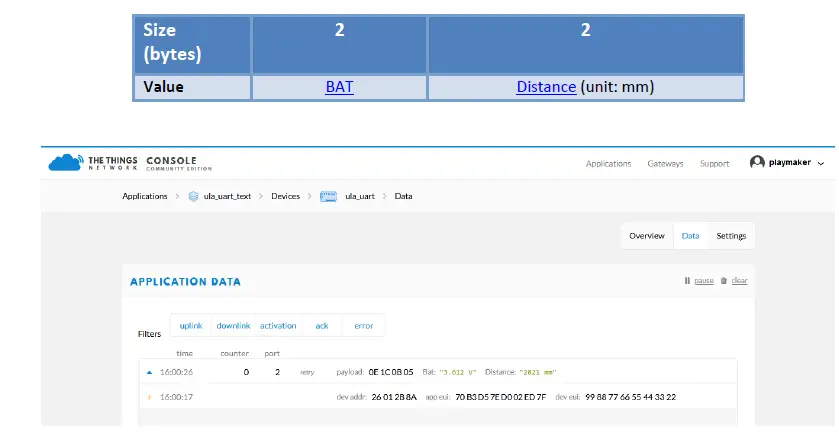Click the ula_uart_text application stack icon
Image resolution: width=839 pixels, height=437 pixels.
193,196
